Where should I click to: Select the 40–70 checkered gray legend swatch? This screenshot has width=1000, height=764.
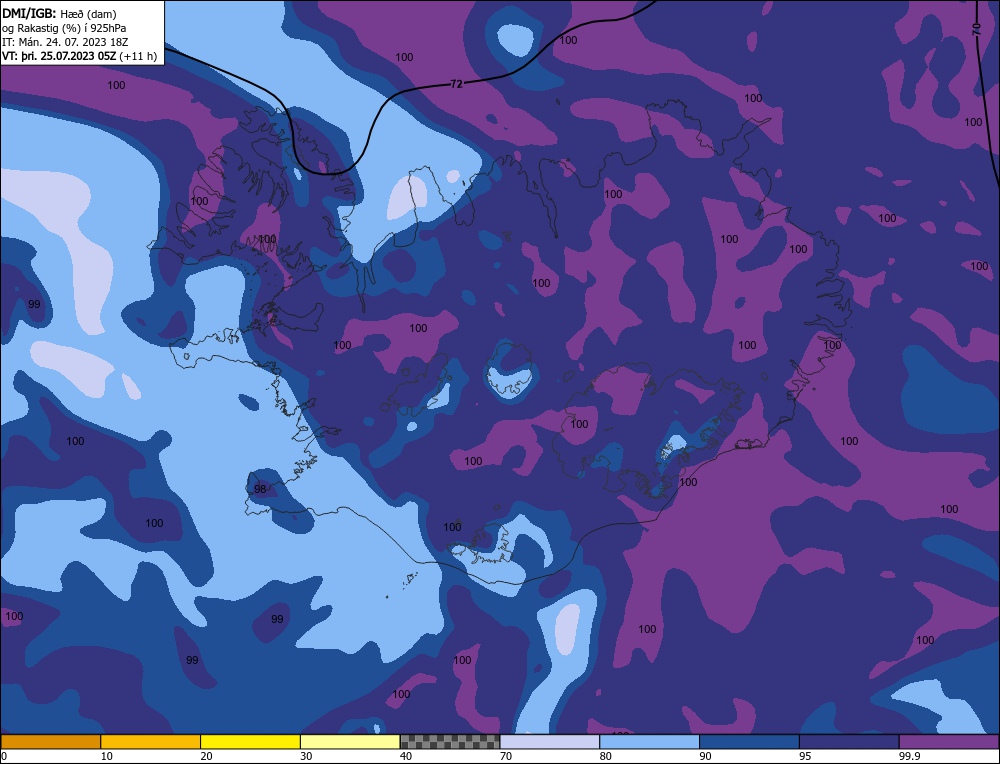(x=450, y=742)
